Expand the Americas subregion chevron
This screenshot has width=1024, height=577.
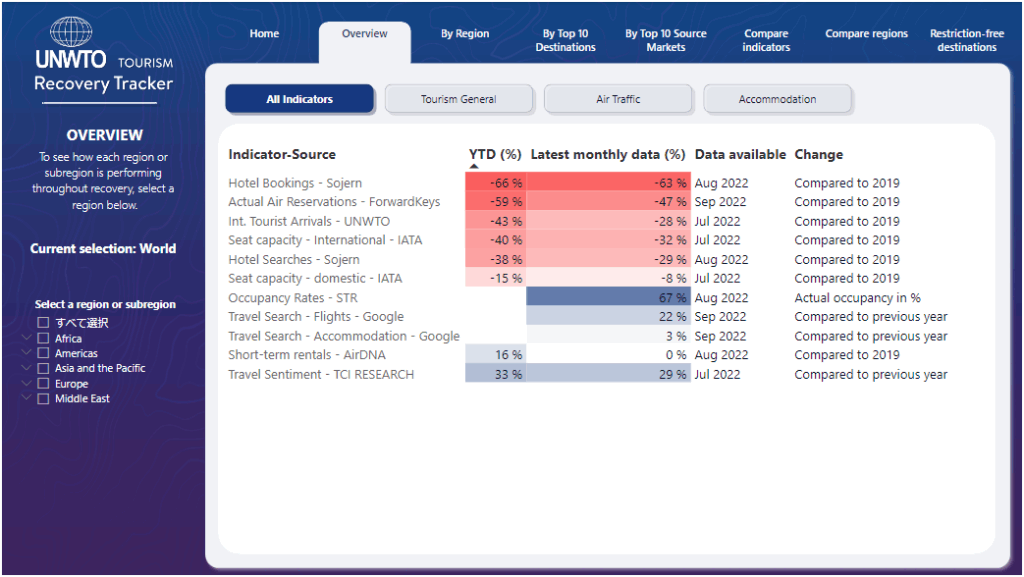27,352
